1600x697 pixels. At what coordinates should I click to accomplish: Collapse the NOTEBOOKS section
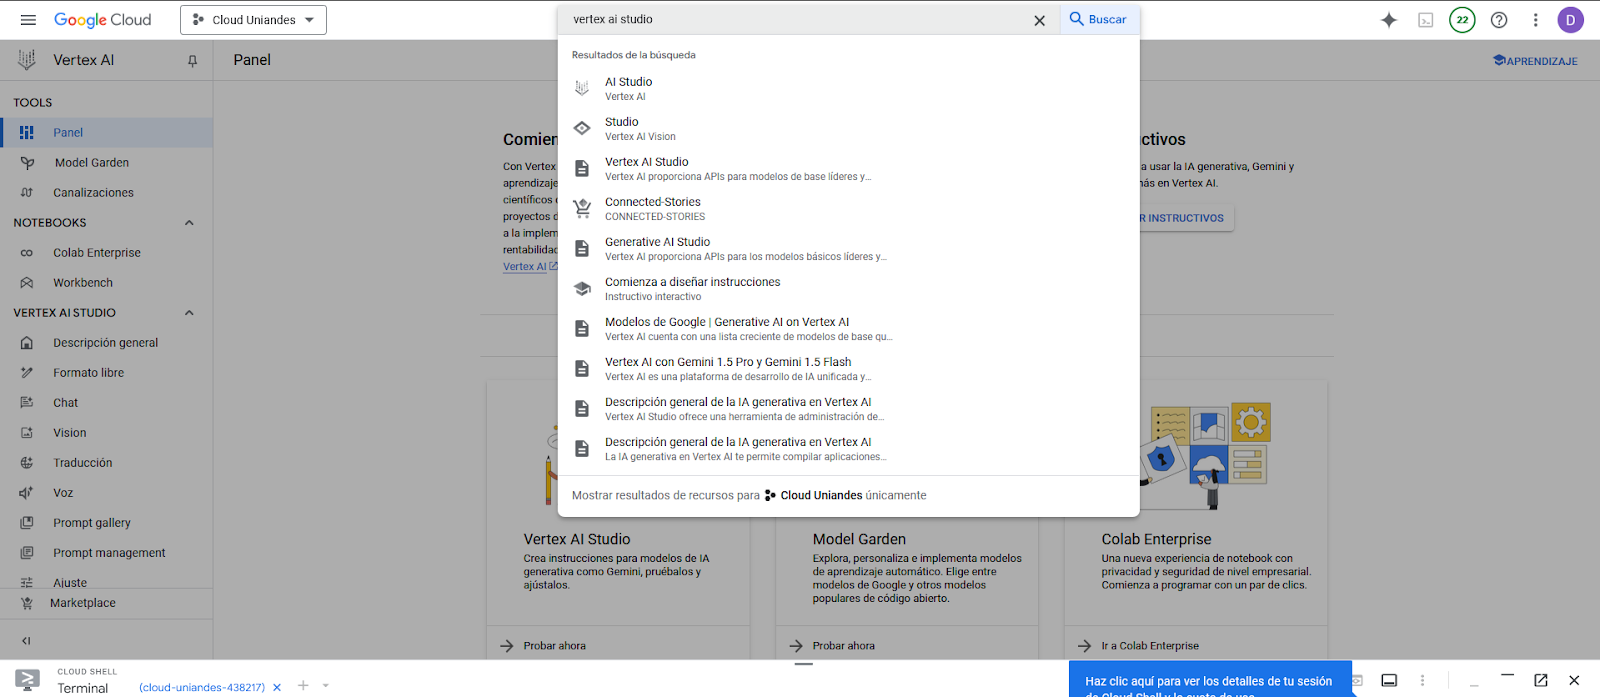(189, 223)
